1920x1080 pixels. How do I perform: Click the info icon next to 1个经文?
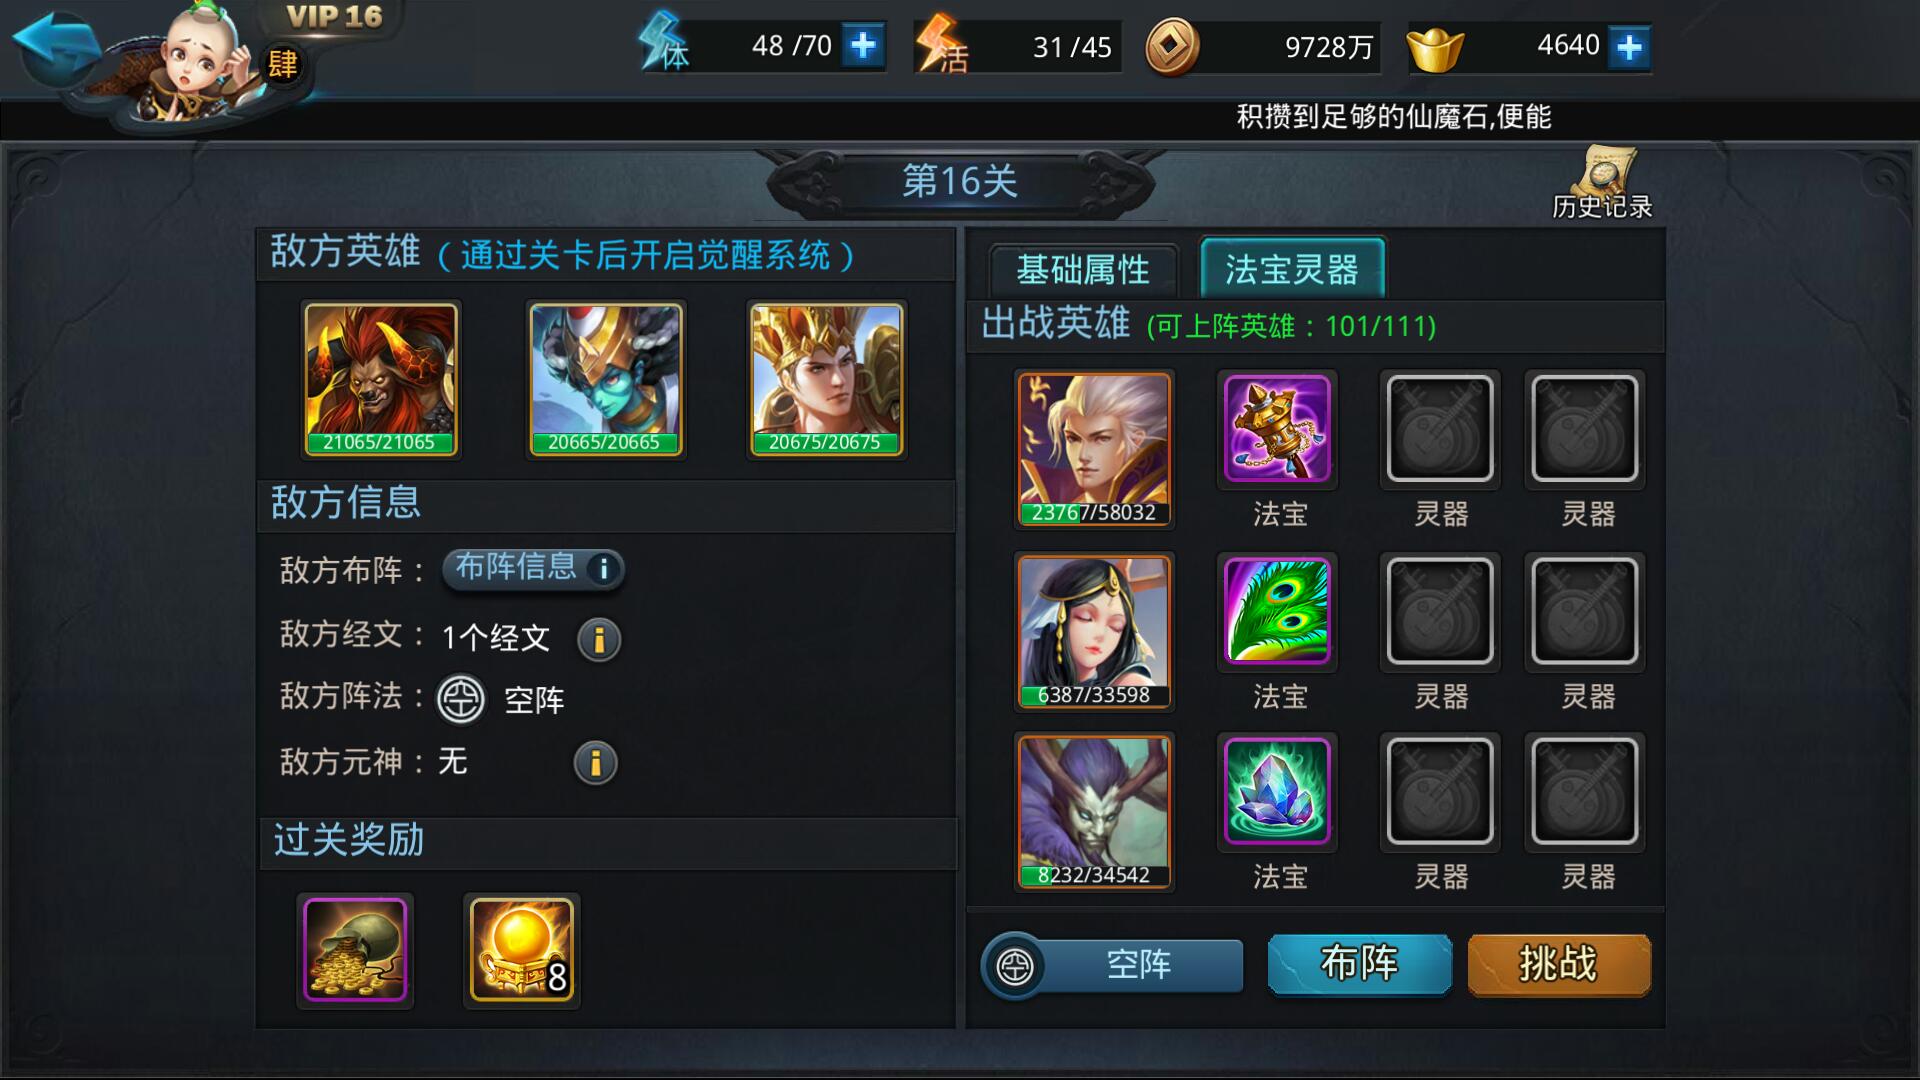(599, 639)
